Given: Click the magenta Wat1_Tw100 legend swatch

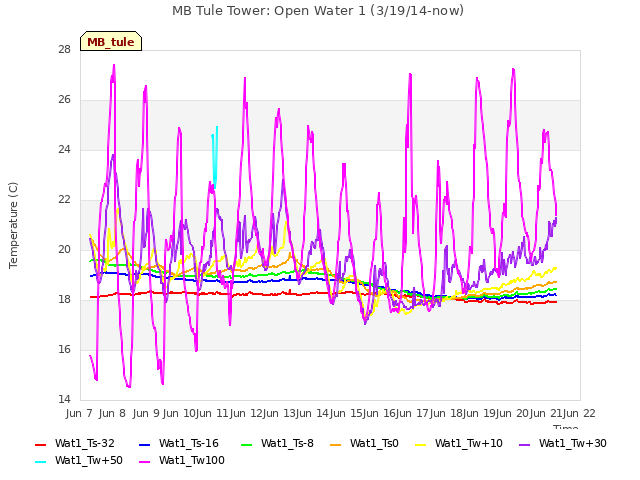Looking at the screenshot, I should click(x=144, y=462).
